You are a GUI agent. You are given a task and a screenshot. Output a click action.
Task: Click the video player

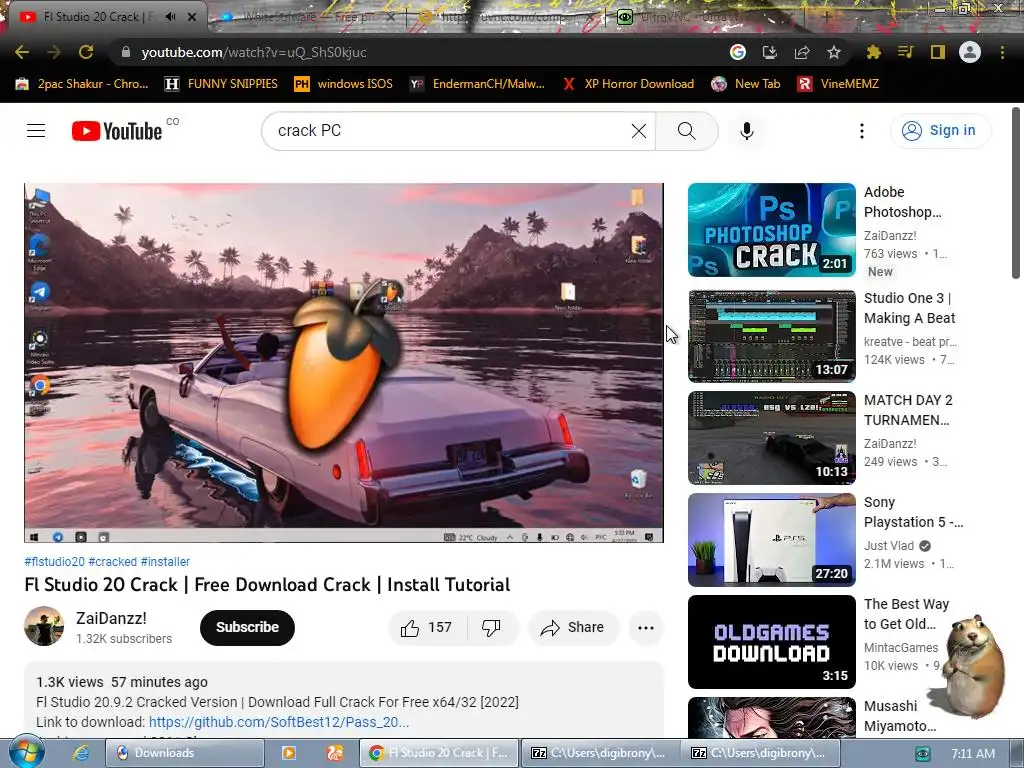tap(344, 362)
